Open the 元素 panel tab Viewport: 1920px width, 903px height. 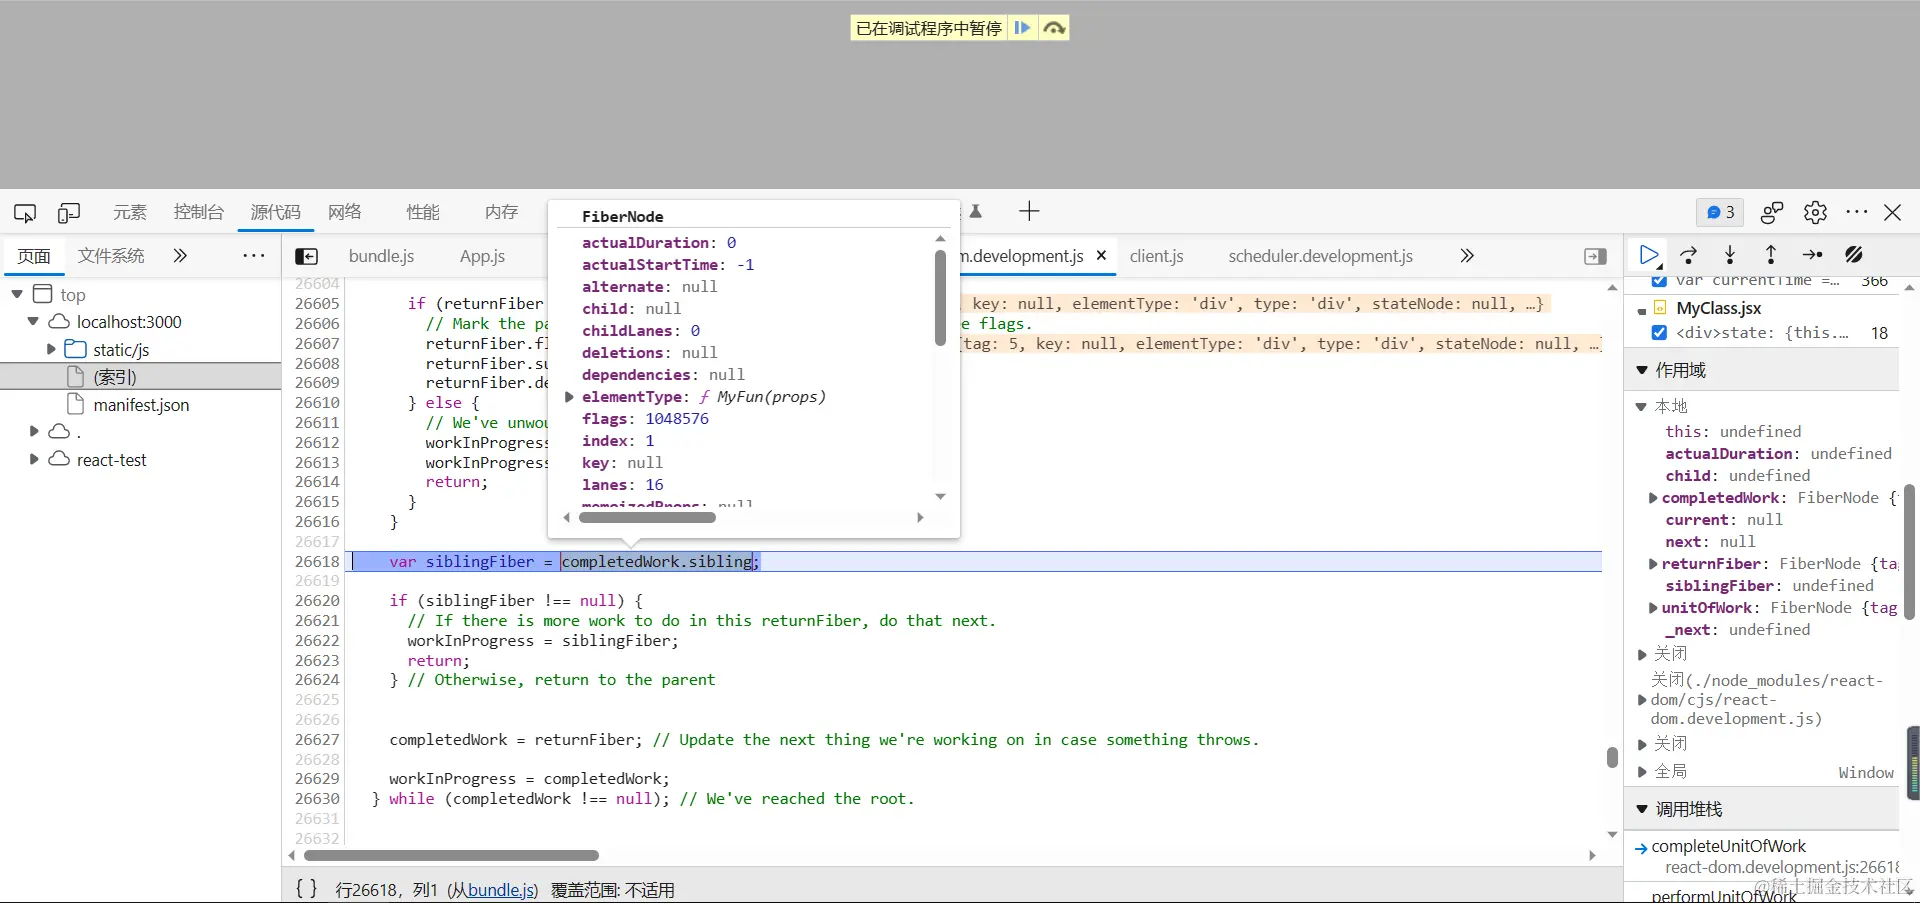click(x=130, y=212)
